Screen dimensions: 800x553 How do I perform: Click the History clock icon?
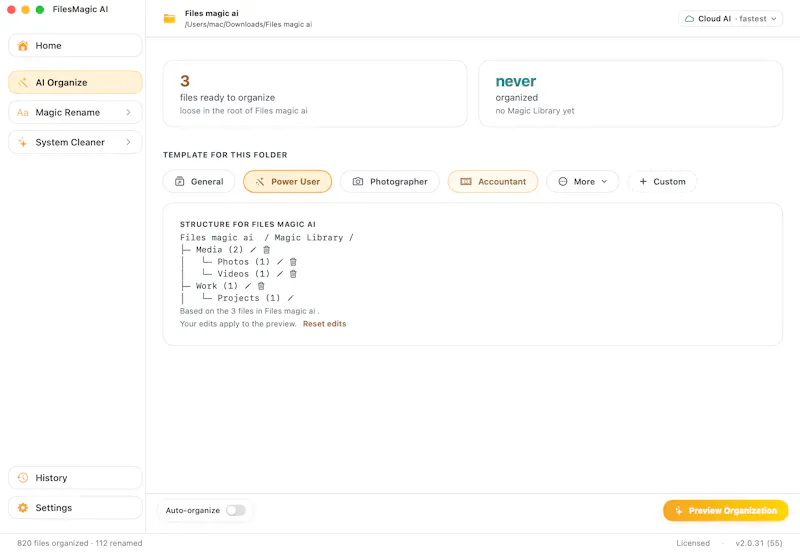22,478
